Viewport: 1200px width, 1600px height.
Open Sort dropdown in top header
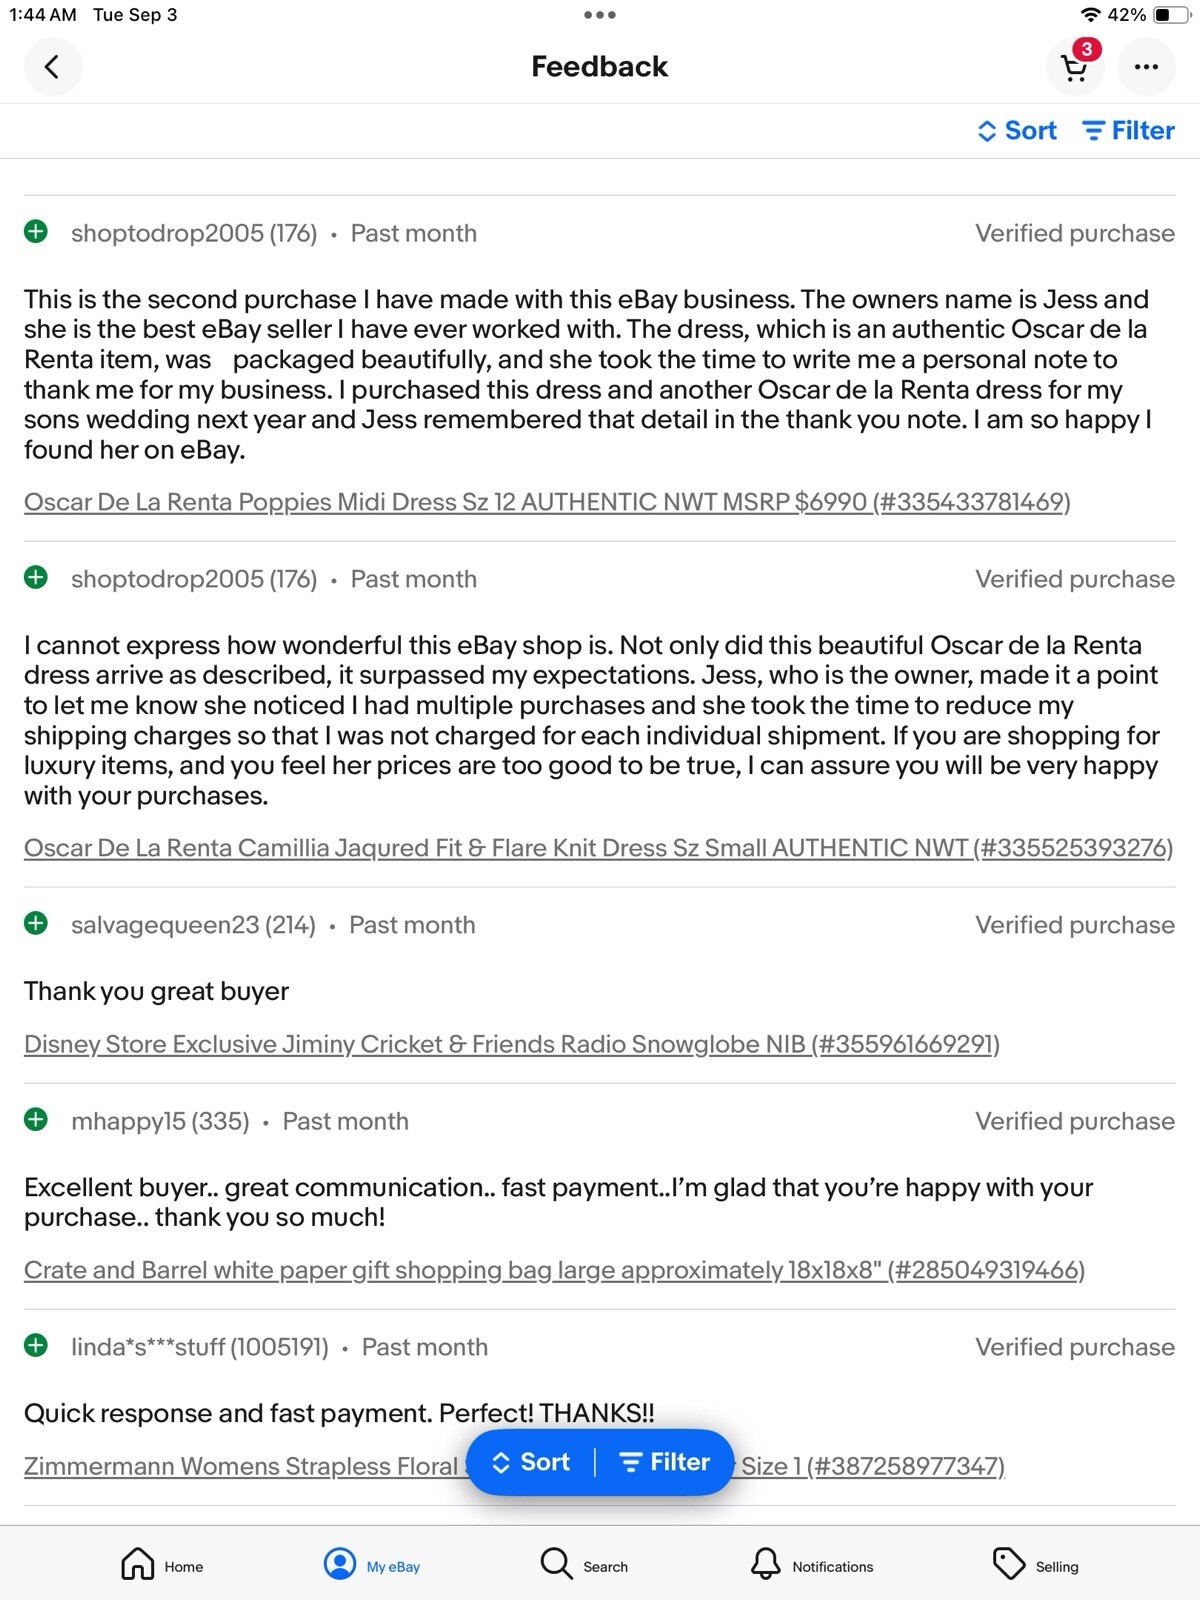point(1017,131)
